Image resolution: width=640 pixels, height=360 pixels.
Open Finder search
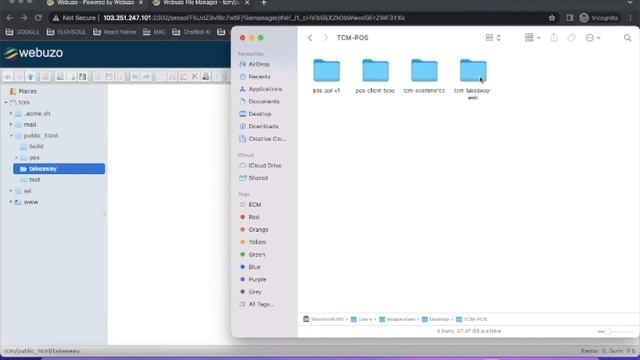[627, 38]
